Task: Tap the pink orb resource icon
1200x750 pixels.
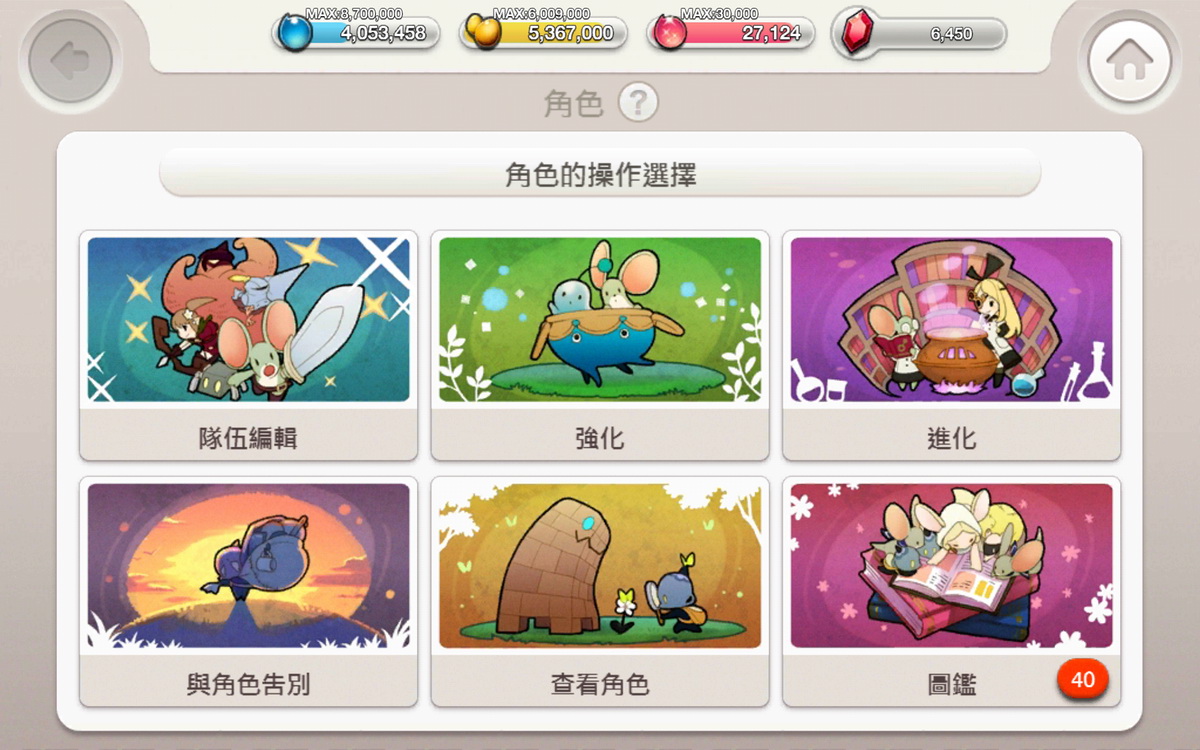Action: (669, 32)
